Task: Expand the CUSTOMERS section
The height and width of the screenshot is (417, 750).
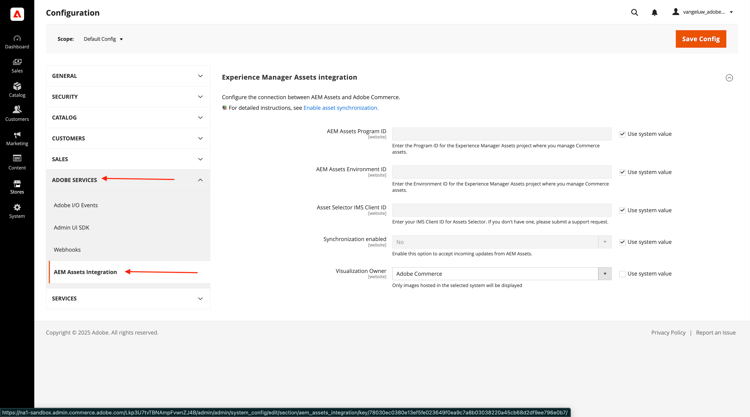Action: tap(128, 138)
